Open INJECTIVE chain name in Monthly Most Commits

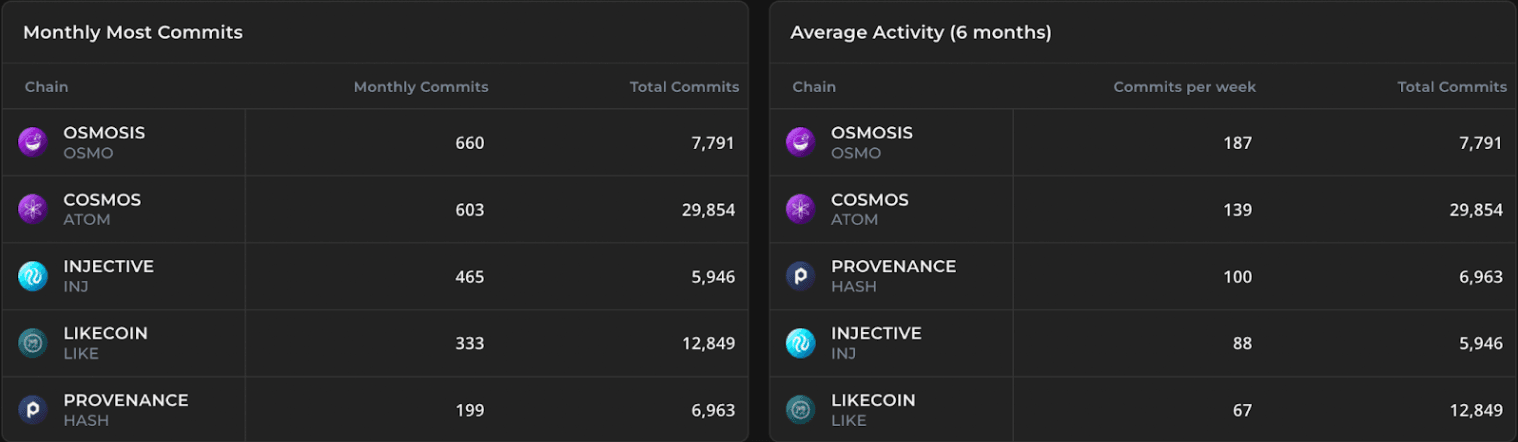pyautogui.click(x=108, y=267)
